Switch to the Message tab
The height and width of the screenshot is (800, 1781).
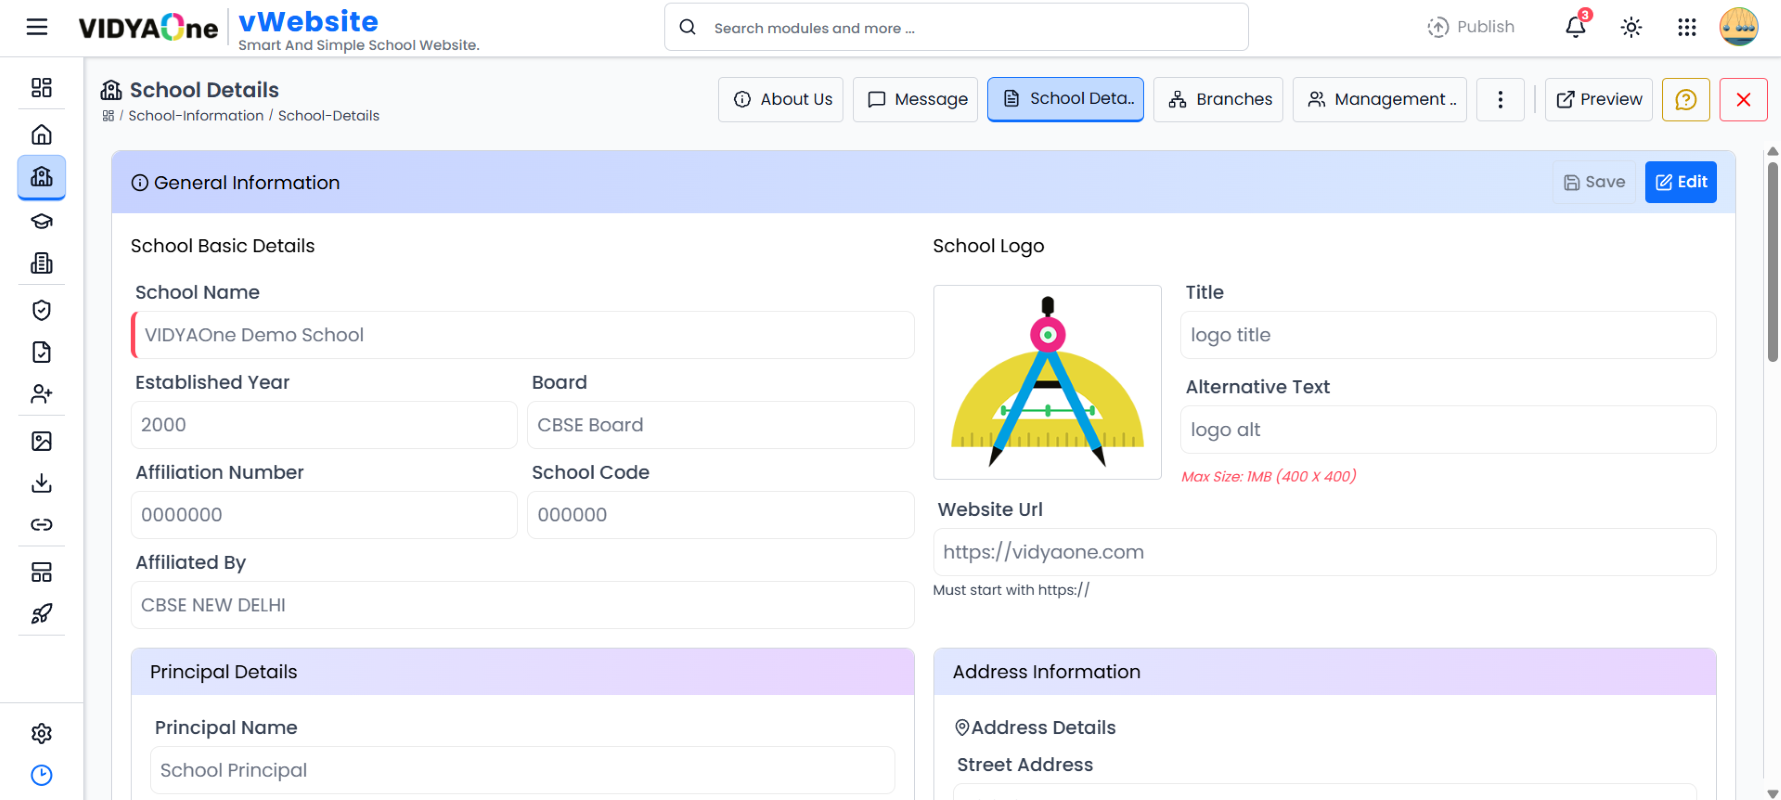pos(915,99)
